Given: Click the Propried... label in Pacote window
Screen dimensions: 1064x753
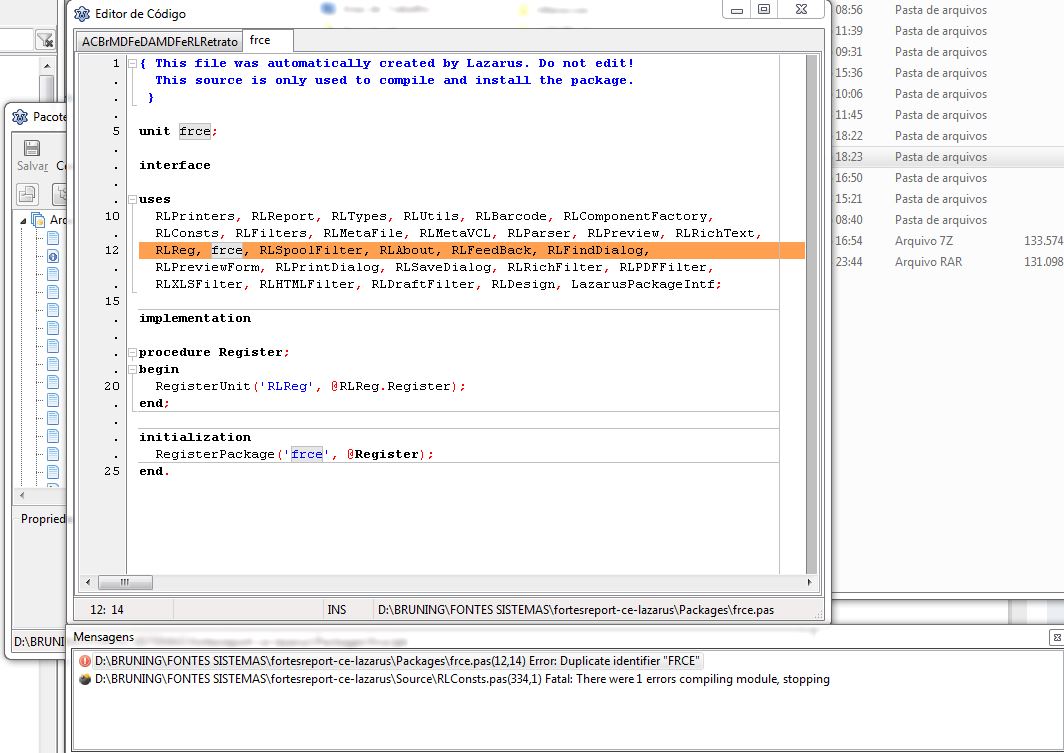Looking at the screenshot, I should (x=43, y=519).
